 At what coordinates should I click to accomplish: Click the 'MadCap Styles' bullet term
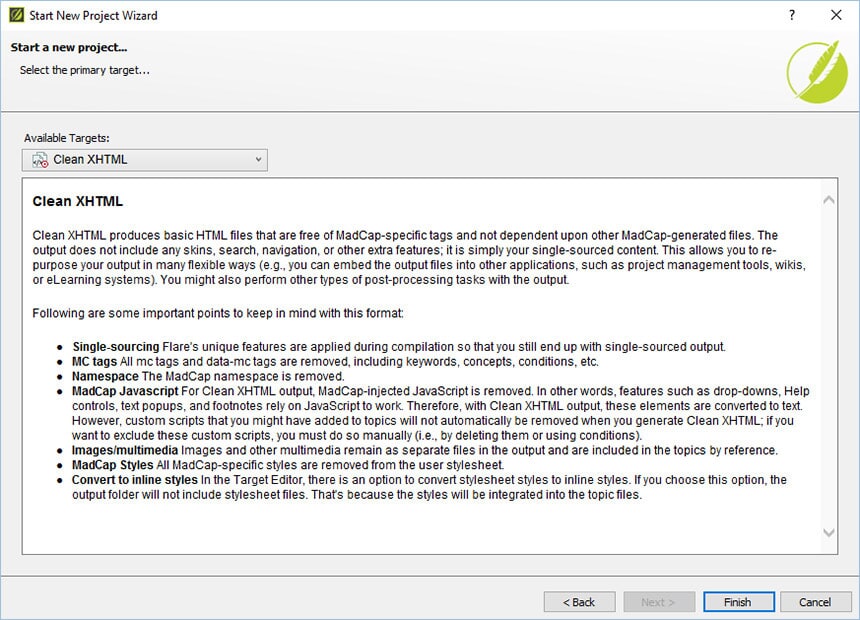click(x=112, y=465)
